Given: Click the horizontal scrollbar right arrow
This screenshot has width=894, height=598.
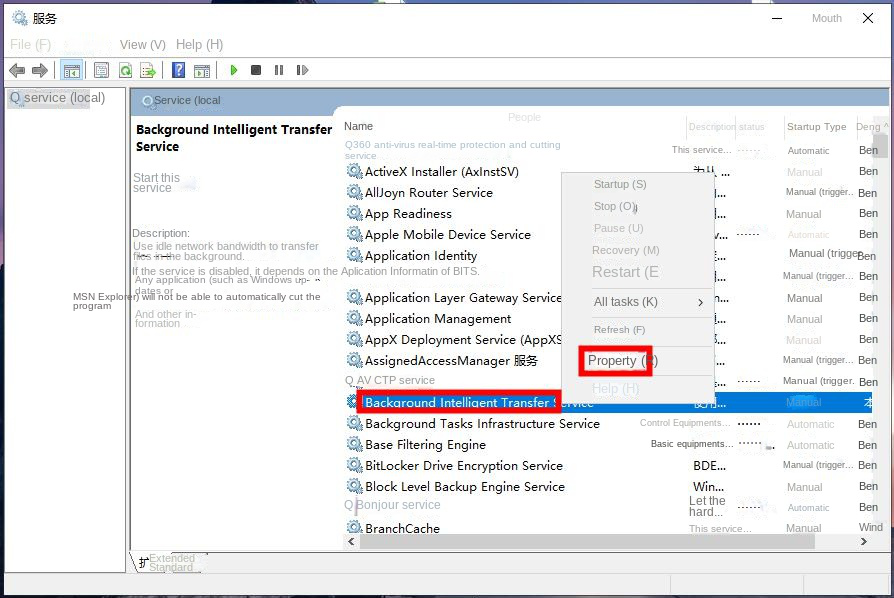Looking at the screenshot, I should click(x=864, y=541).
